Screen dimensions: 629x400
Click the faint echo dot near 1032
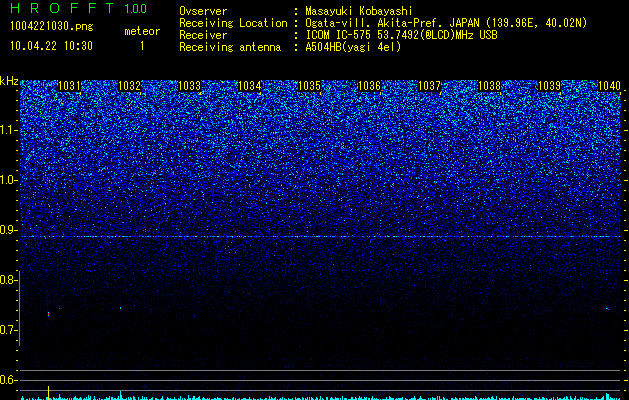click(120, 308)
